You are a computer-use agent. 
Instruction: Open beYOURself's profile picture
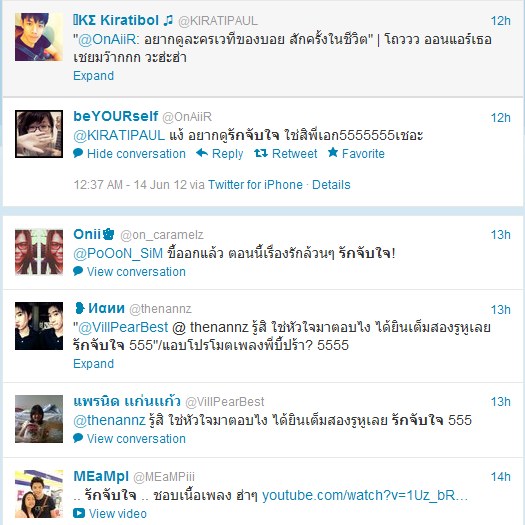(x=39, y=134)
